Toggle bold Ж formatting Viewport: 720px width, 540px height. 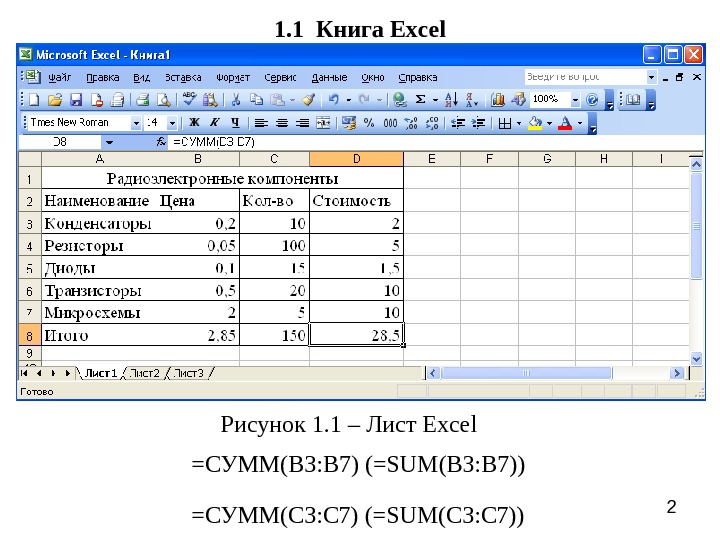tap(194, 123)
